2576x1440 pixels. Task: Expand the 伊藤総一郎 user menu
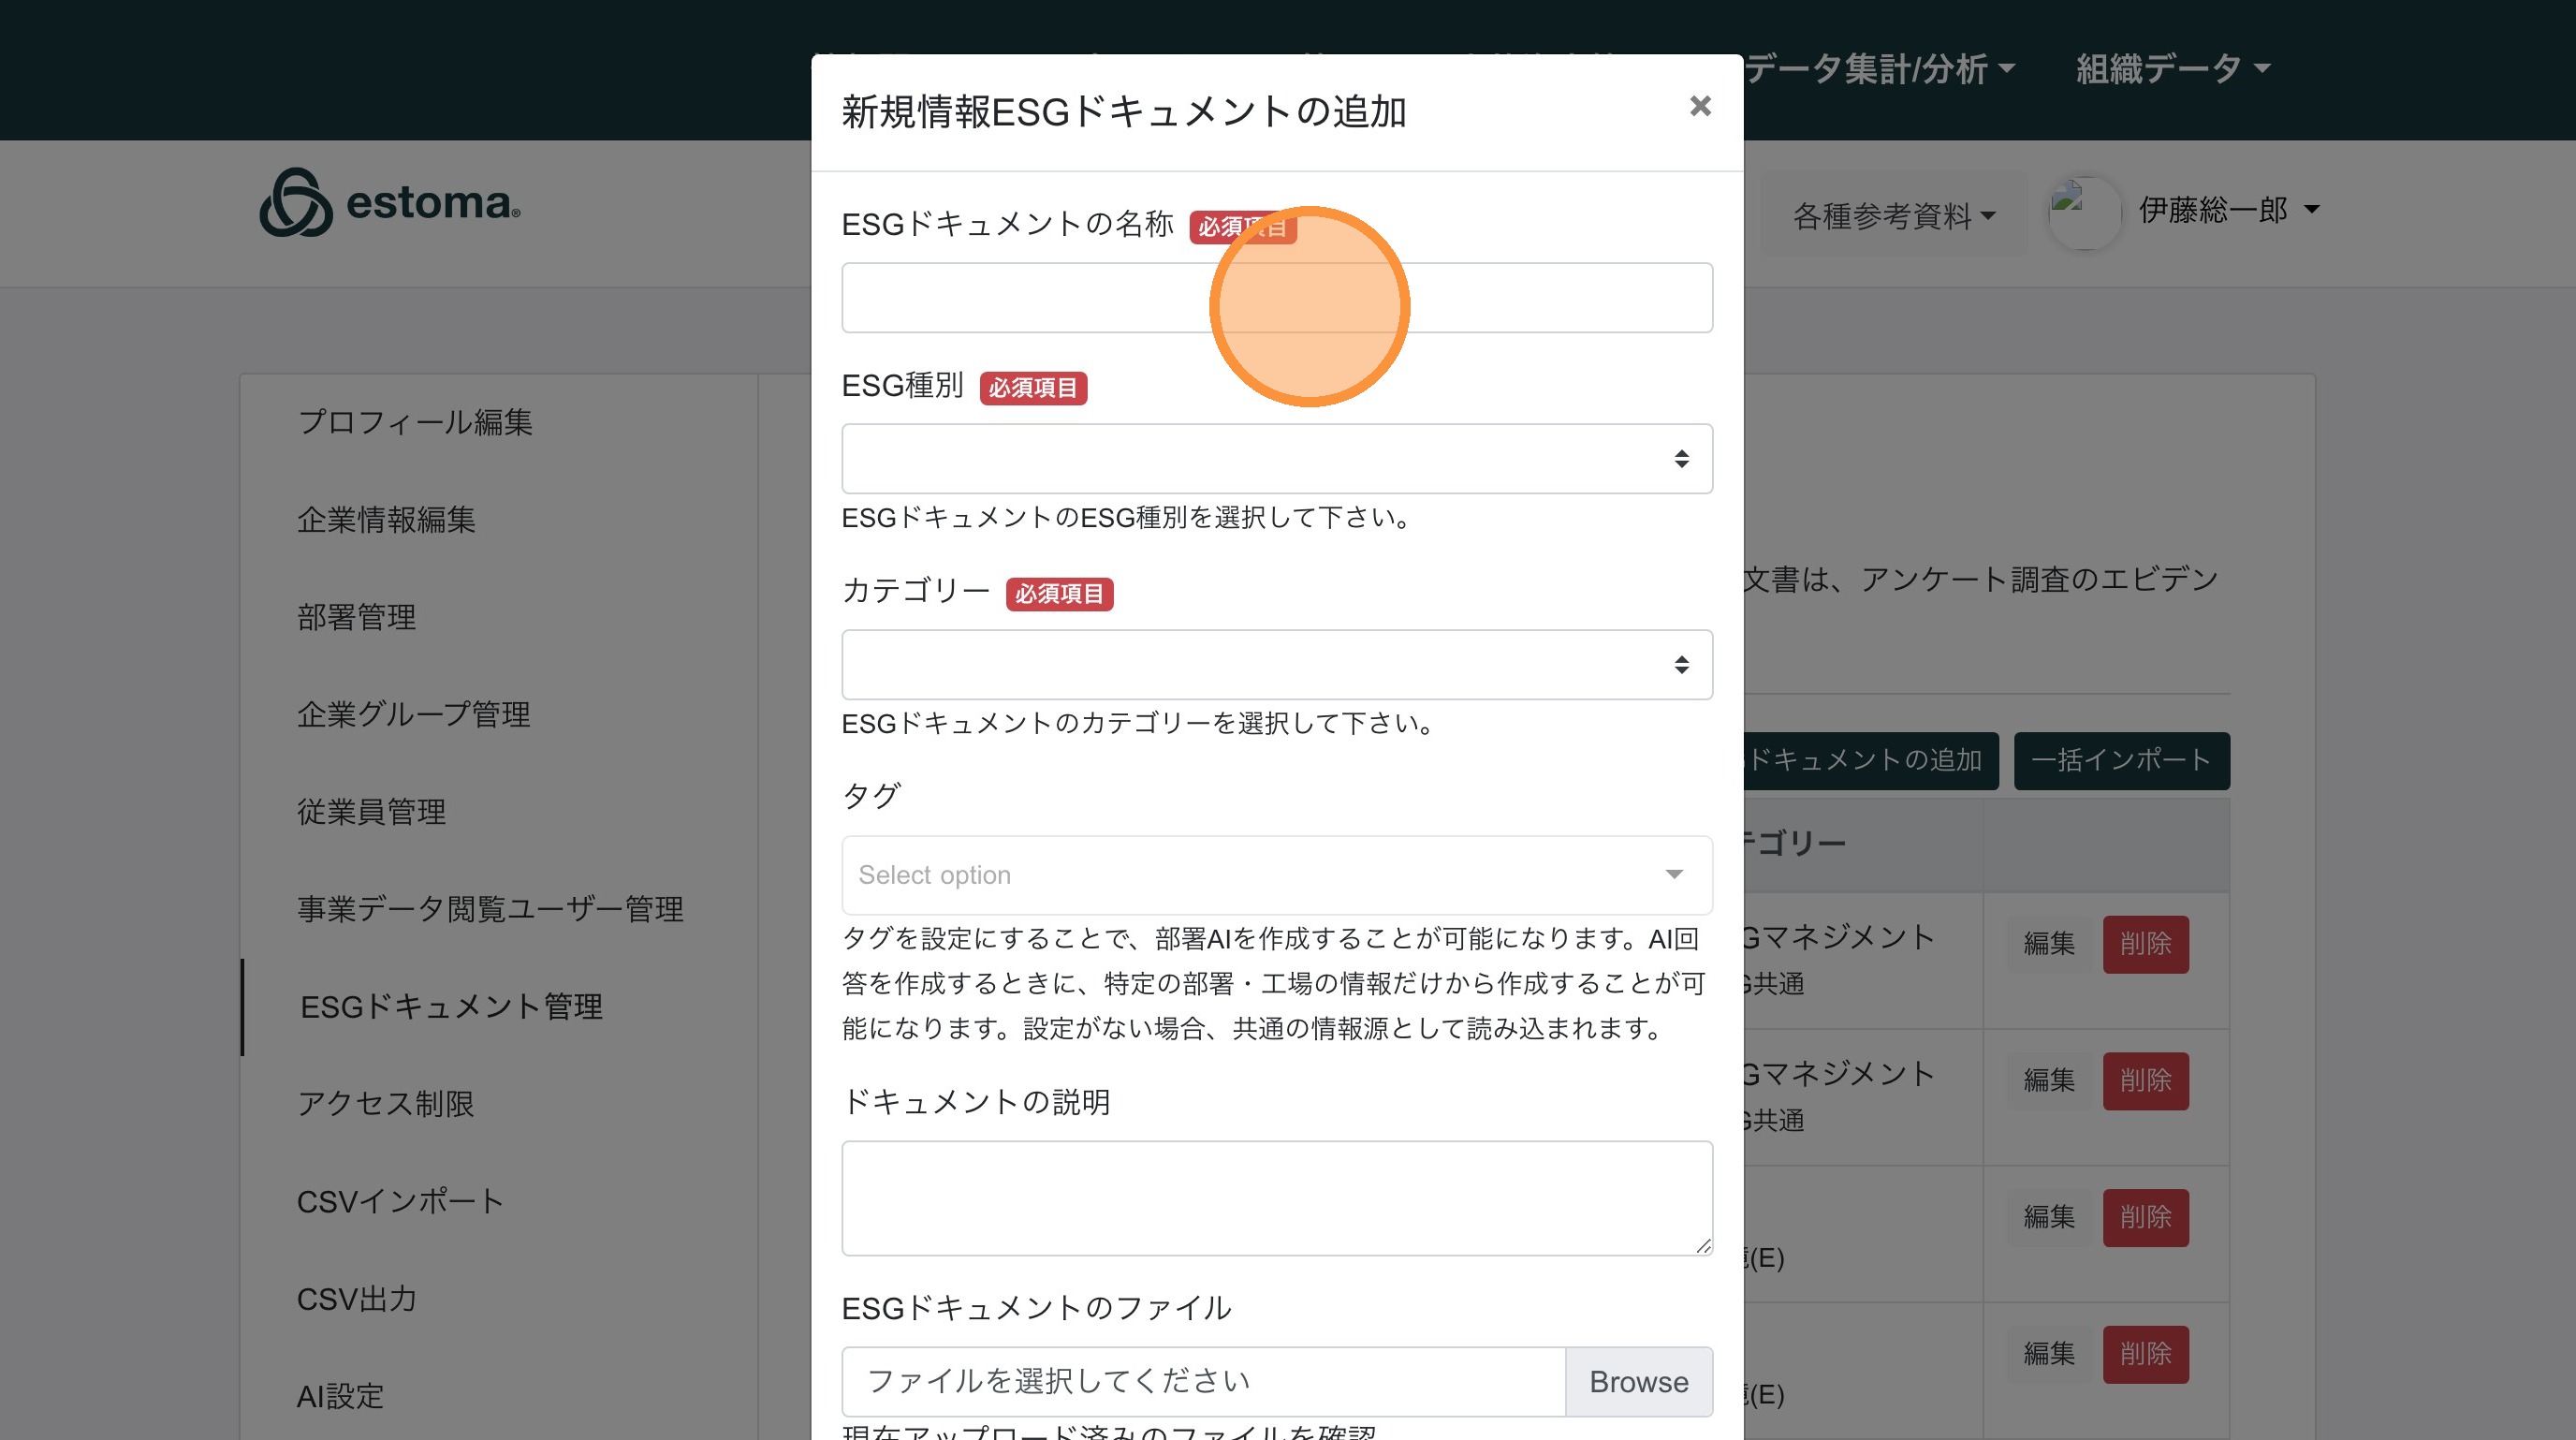(x=2227, y=210)
